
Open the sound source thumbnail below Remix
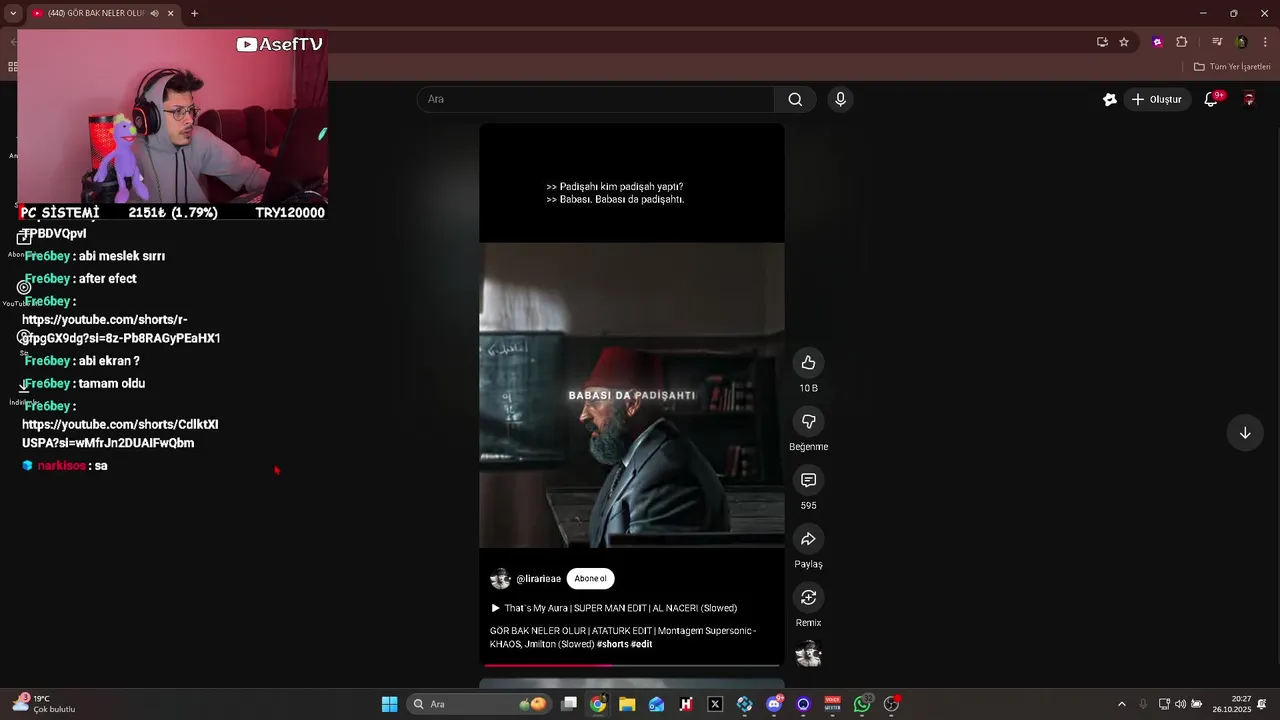808,655
